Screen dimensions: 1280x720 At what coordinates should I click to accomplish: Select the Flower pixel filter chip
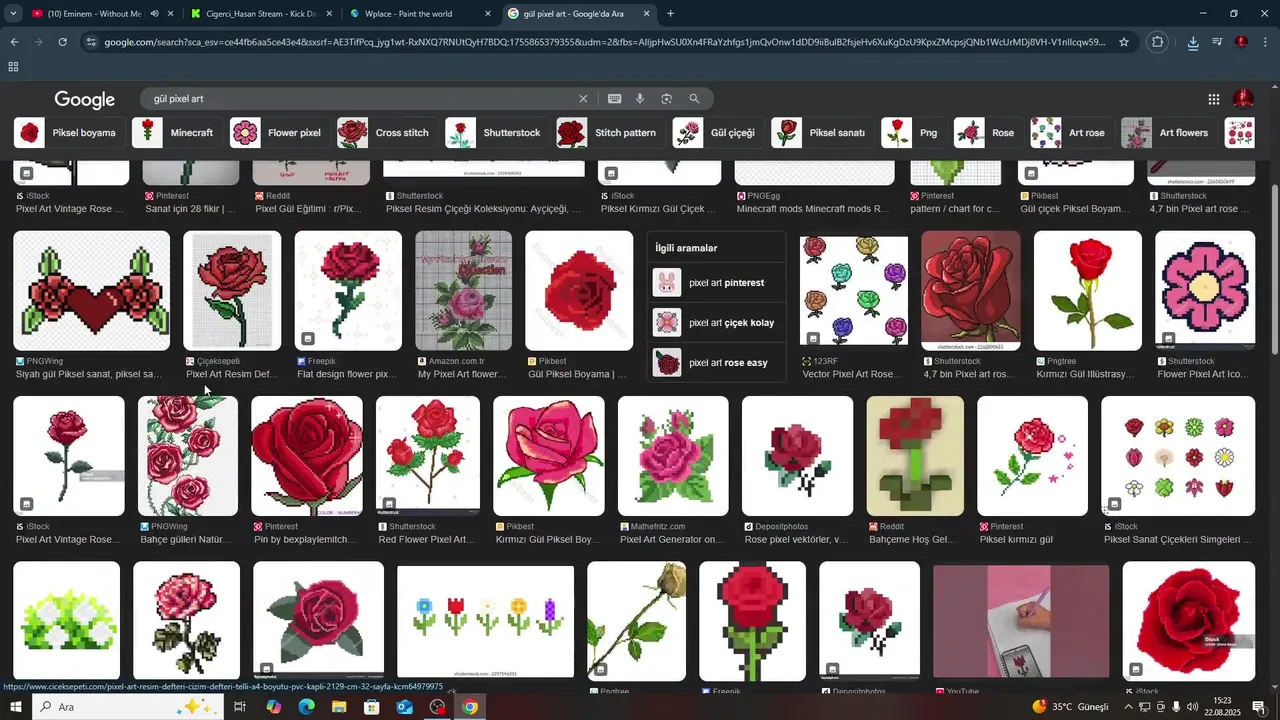279,132
